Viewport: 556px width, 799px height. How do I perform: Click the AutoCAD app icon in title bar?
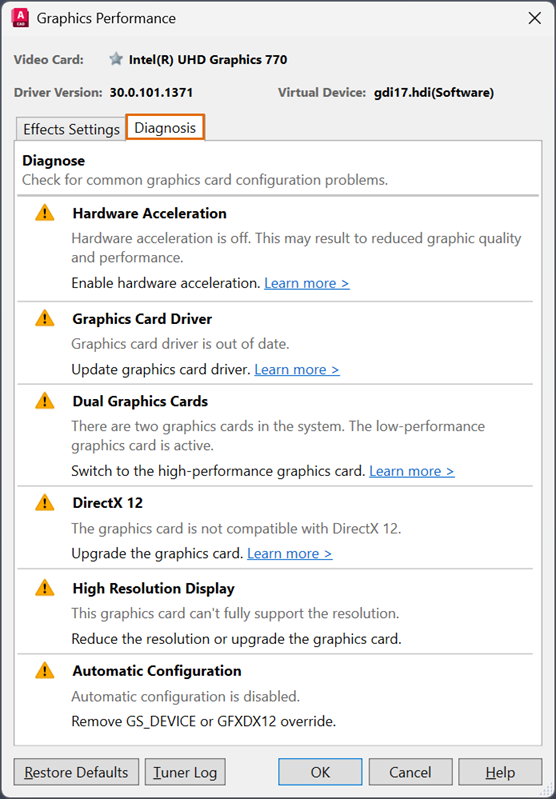(20, 18)
